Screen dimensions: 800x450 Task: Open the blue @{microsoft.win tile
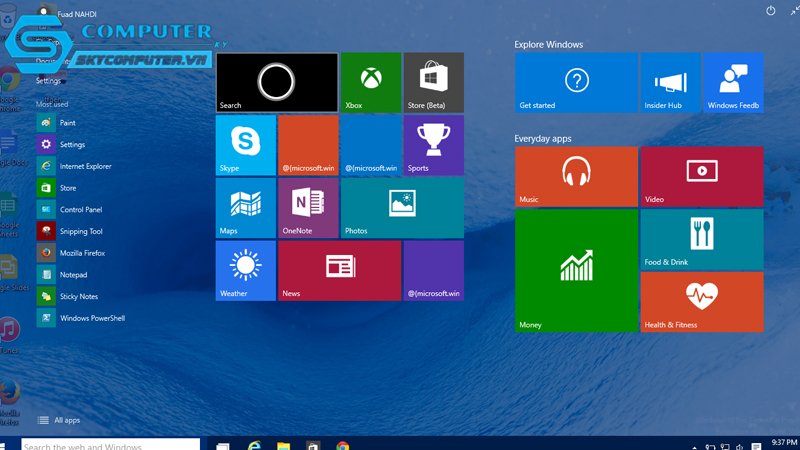[x=371, y=145]
